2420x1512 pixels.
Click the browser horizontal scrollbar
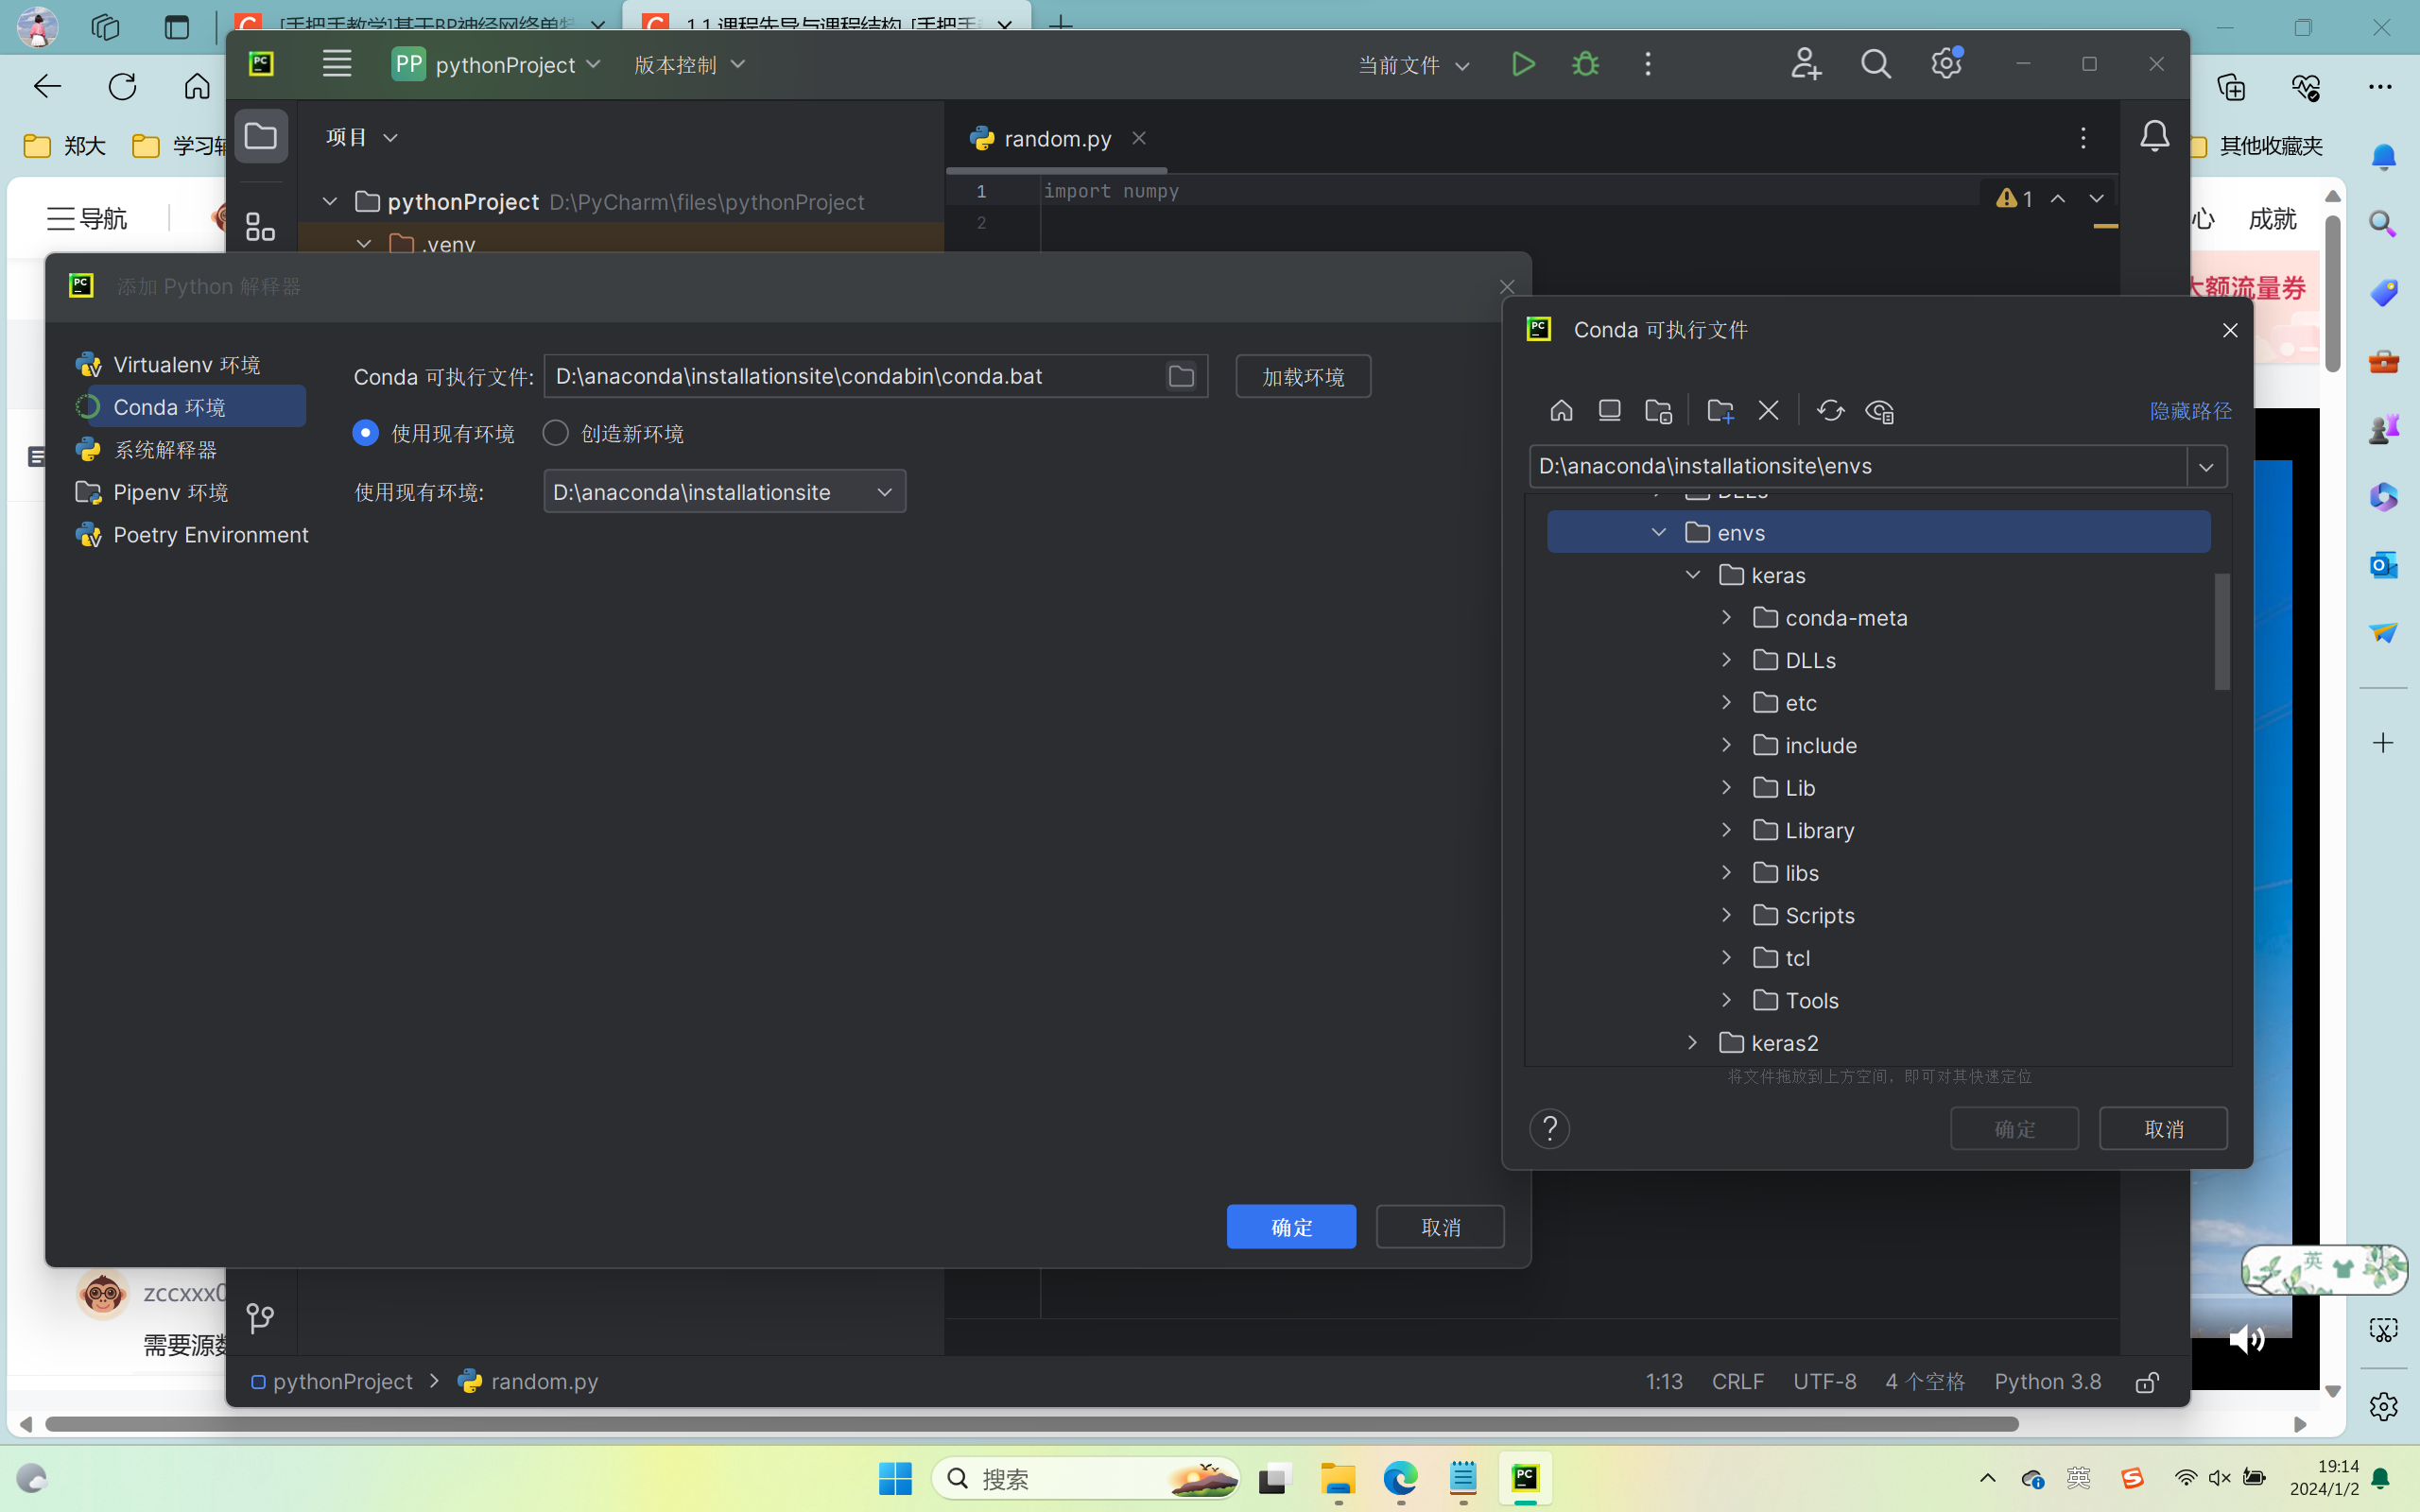(1031, 1424)
